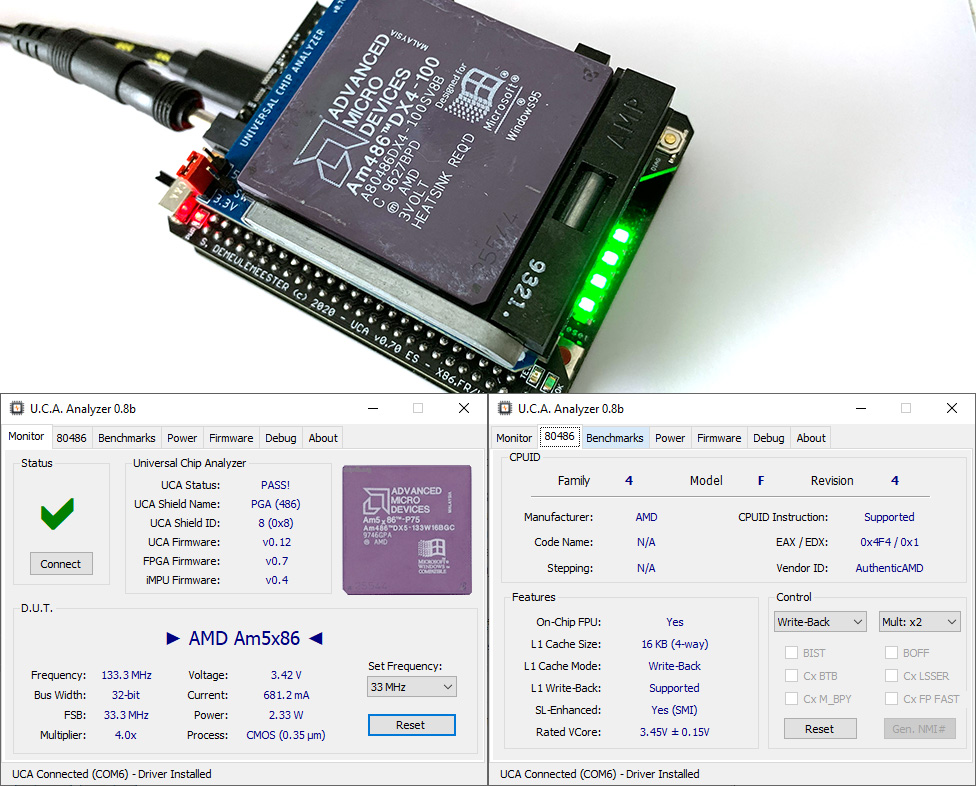
Task: Click the L1 Cache Size value "16 KB (4-way)"
Action: [x=675, y=644]
